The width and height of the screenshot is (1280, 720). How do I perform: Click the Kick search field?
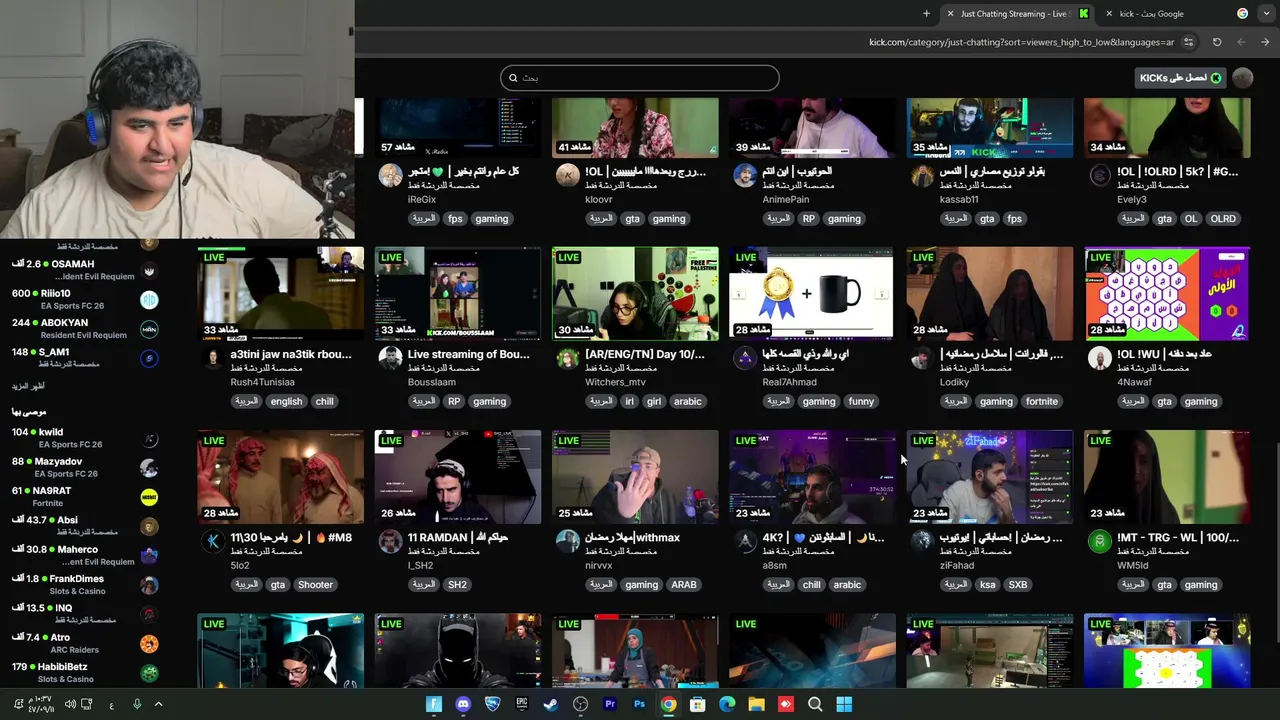640,78
